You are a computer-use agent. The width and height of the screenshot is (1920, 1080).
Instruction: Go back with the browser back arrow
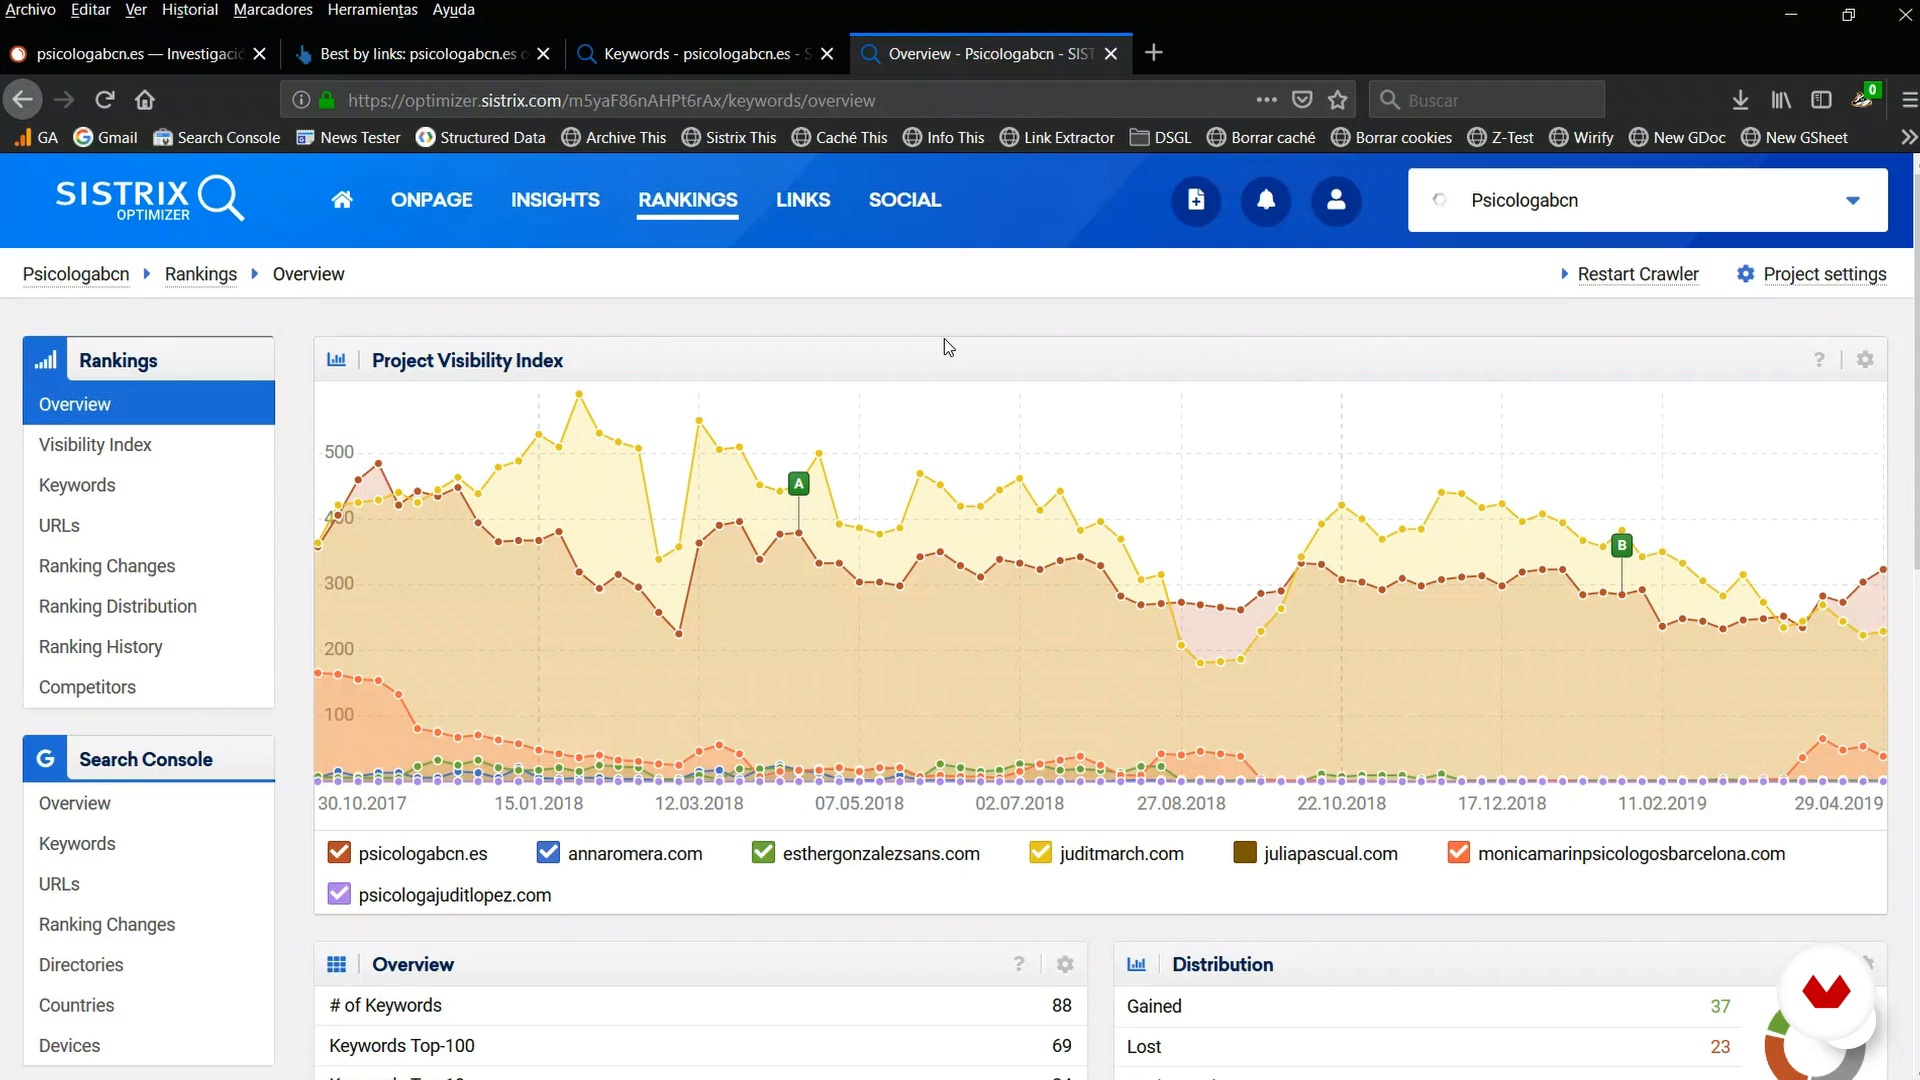pyautogui.click(x=23, y=100)
